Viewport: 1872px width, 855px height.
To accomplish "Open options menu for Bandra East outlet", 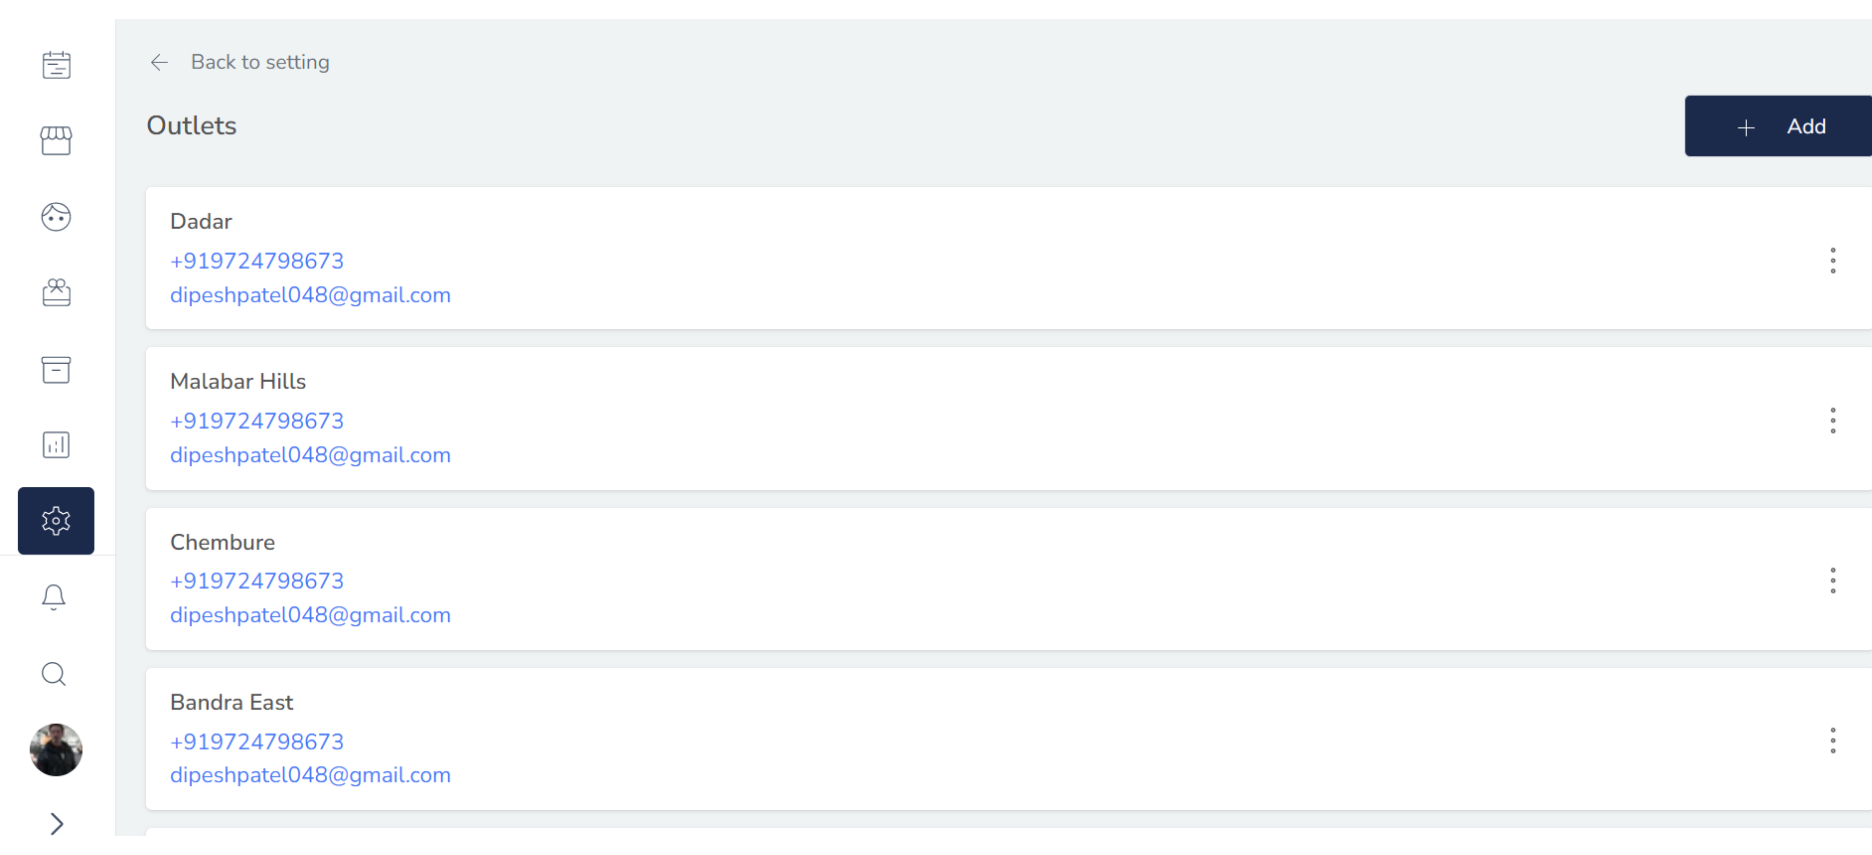I will click(1833, 740).
